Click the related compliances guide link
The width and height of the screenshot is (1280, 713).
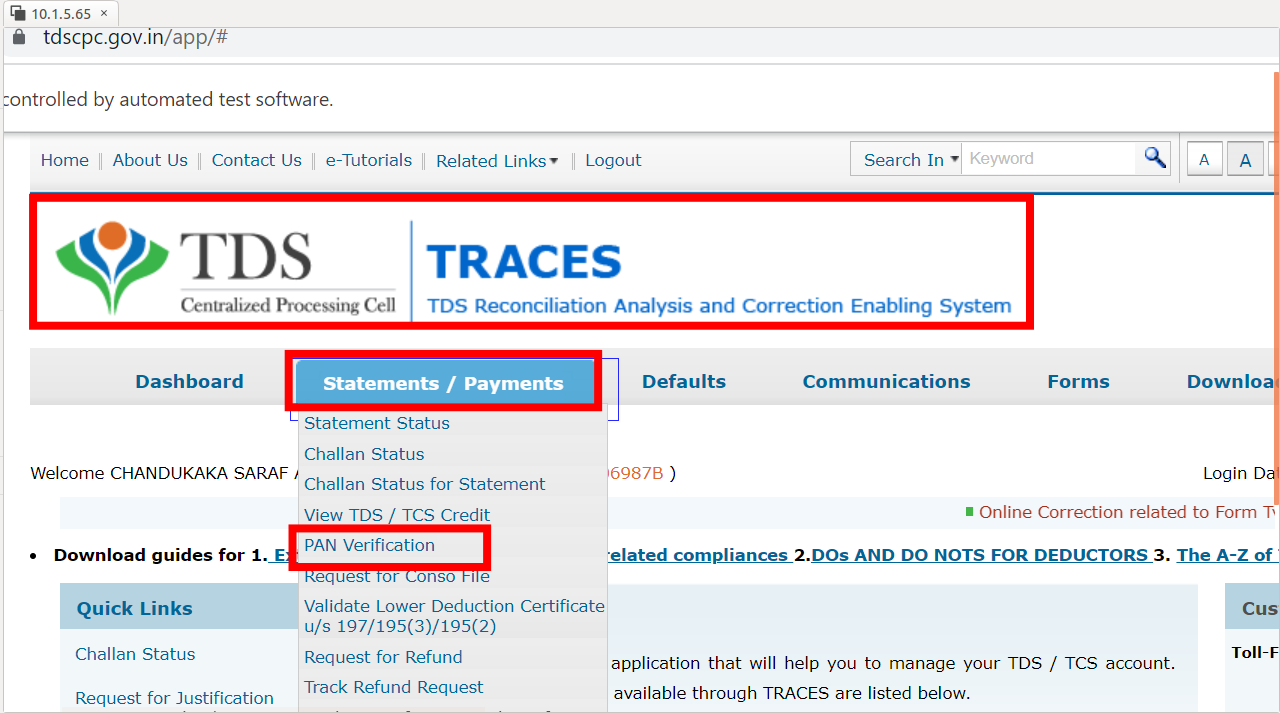[x=698, y=555]
